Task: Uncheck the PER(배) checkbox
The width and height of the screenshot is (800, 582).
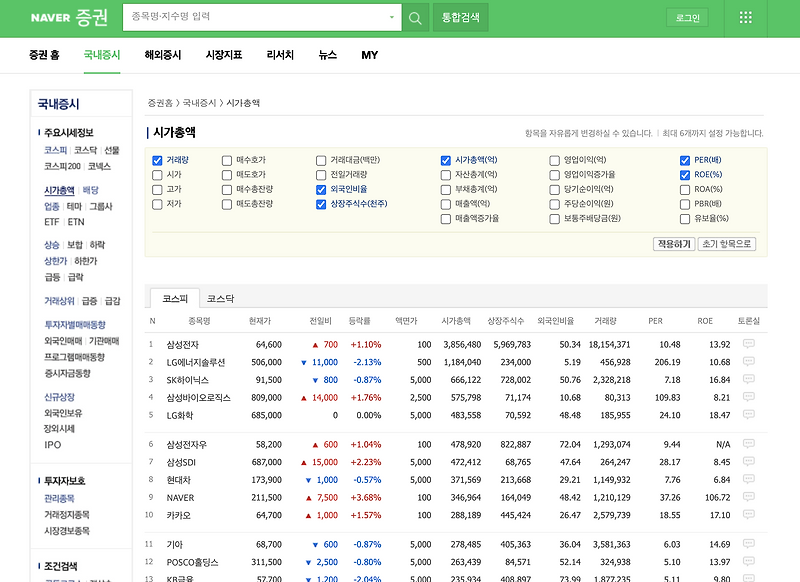Action: coord(685,161)
